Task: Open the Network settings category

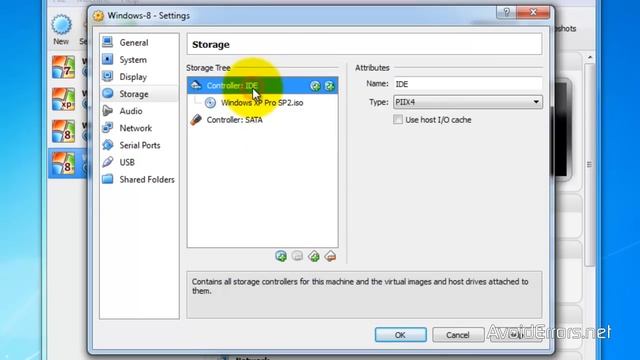Action: pos(136,128)
